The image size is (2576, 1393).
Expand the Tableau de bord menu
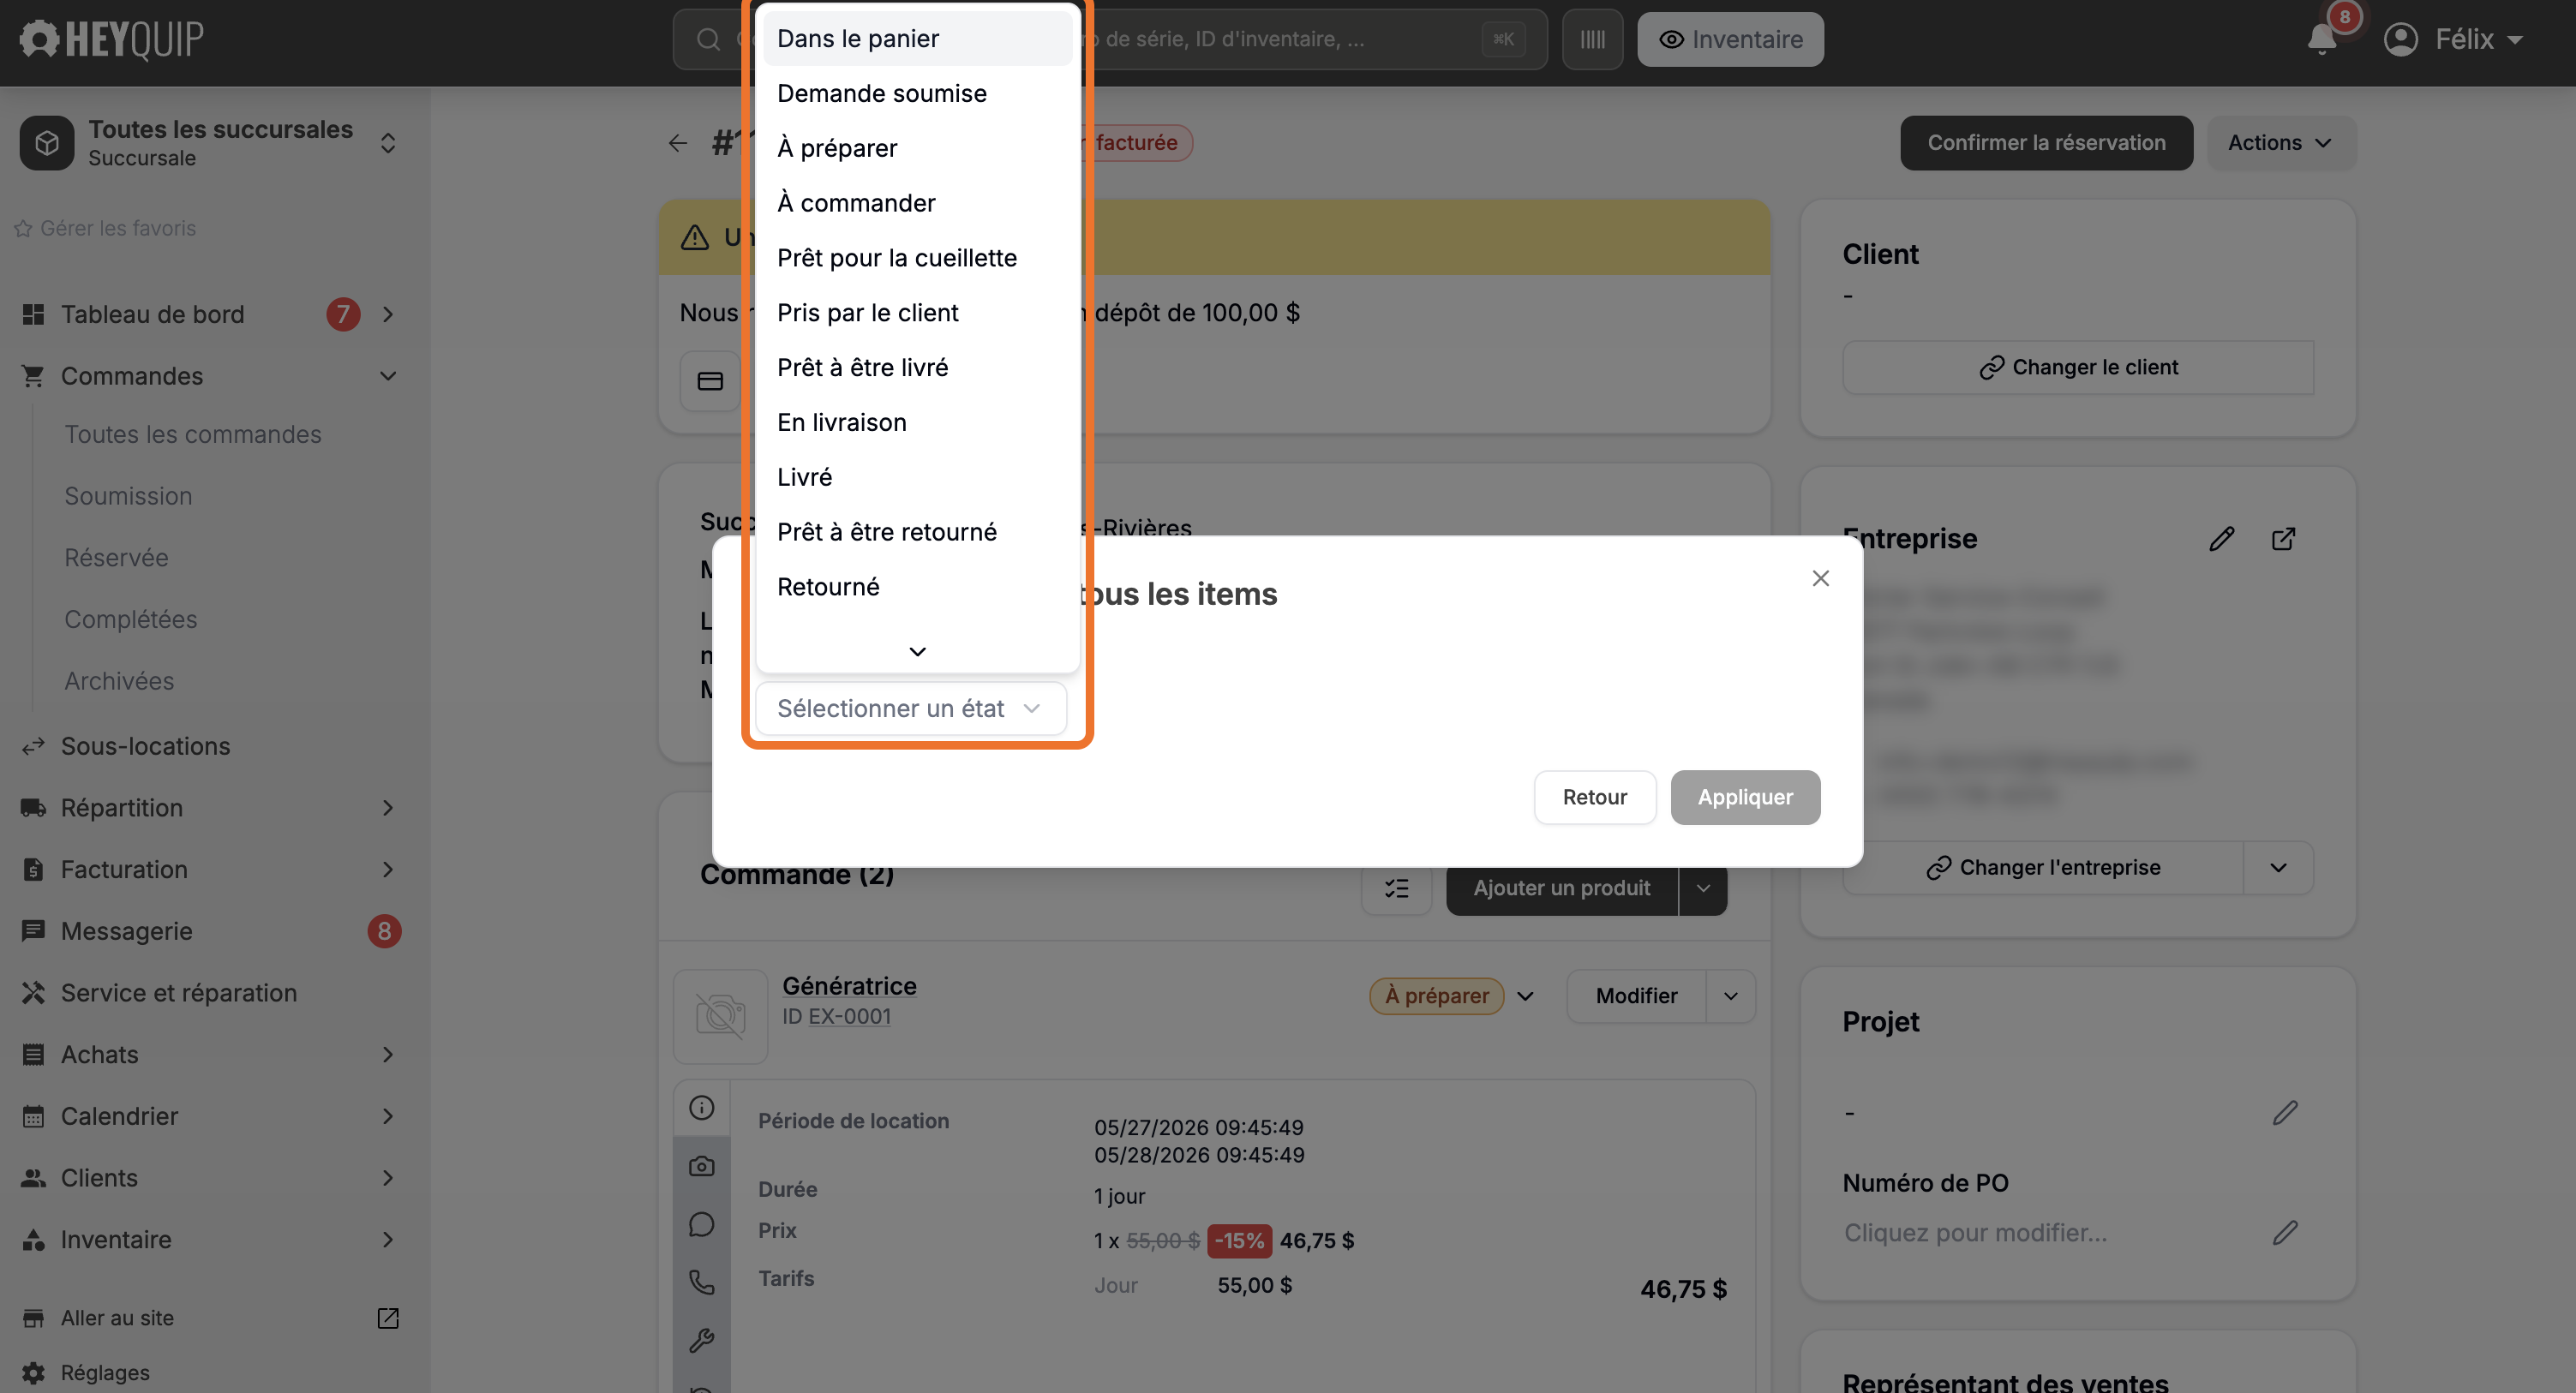coord(388,314)
